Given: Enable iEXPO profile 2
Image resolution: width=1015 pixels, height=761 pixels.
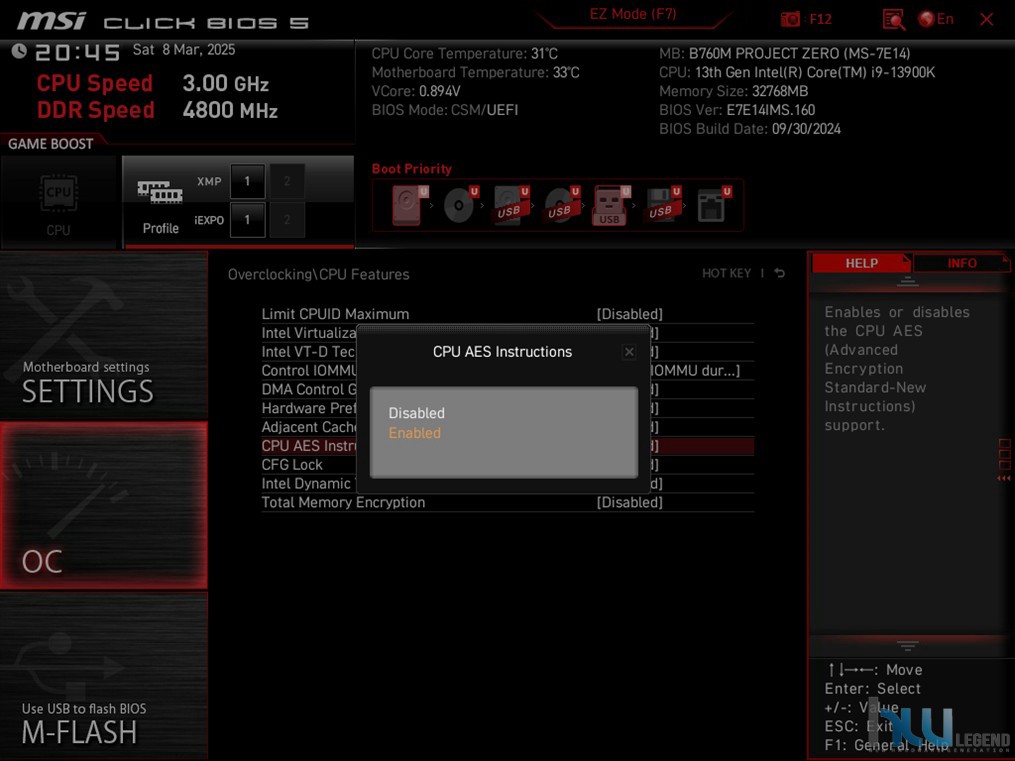Looking at the screenshot, I should [287, 219].
